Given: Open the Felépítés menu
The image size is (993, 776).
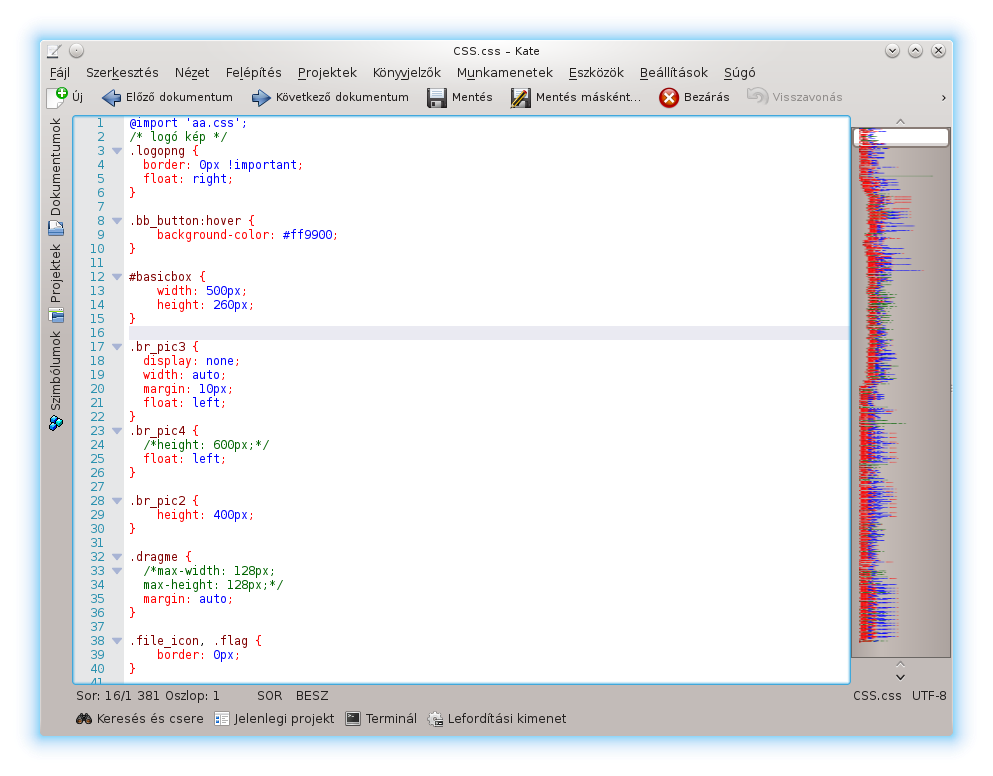Looking at the screenshot, I should 253,73.
